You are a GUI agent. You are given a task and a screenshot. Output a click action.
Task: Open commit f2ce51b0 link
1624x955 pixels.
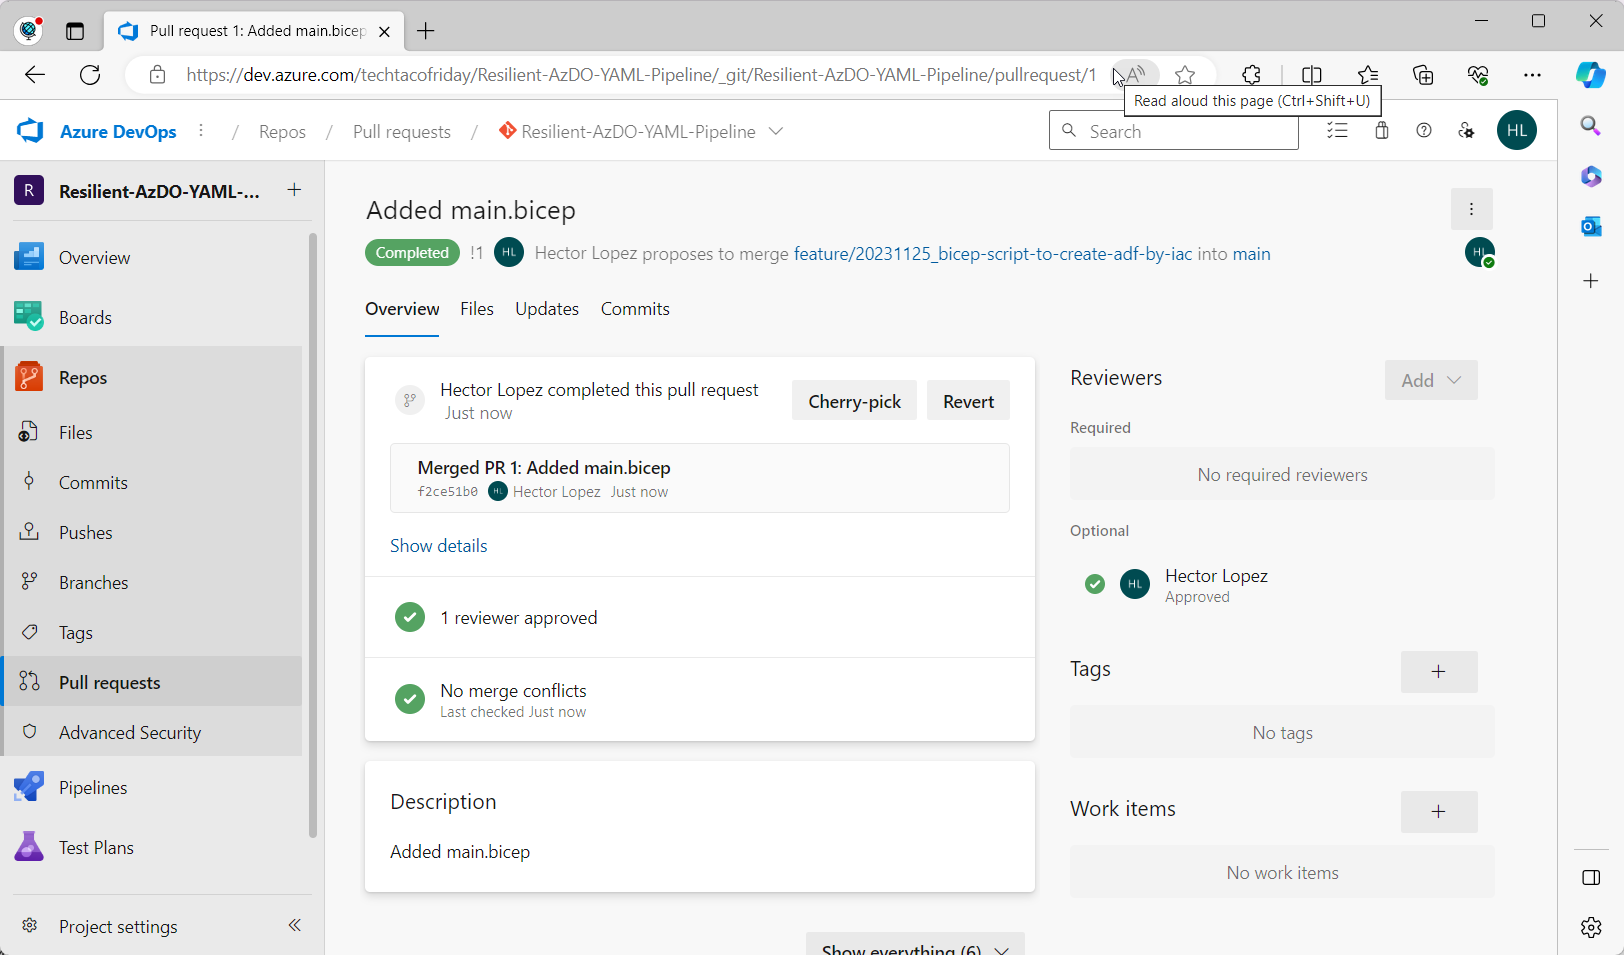tap(447, 492)
